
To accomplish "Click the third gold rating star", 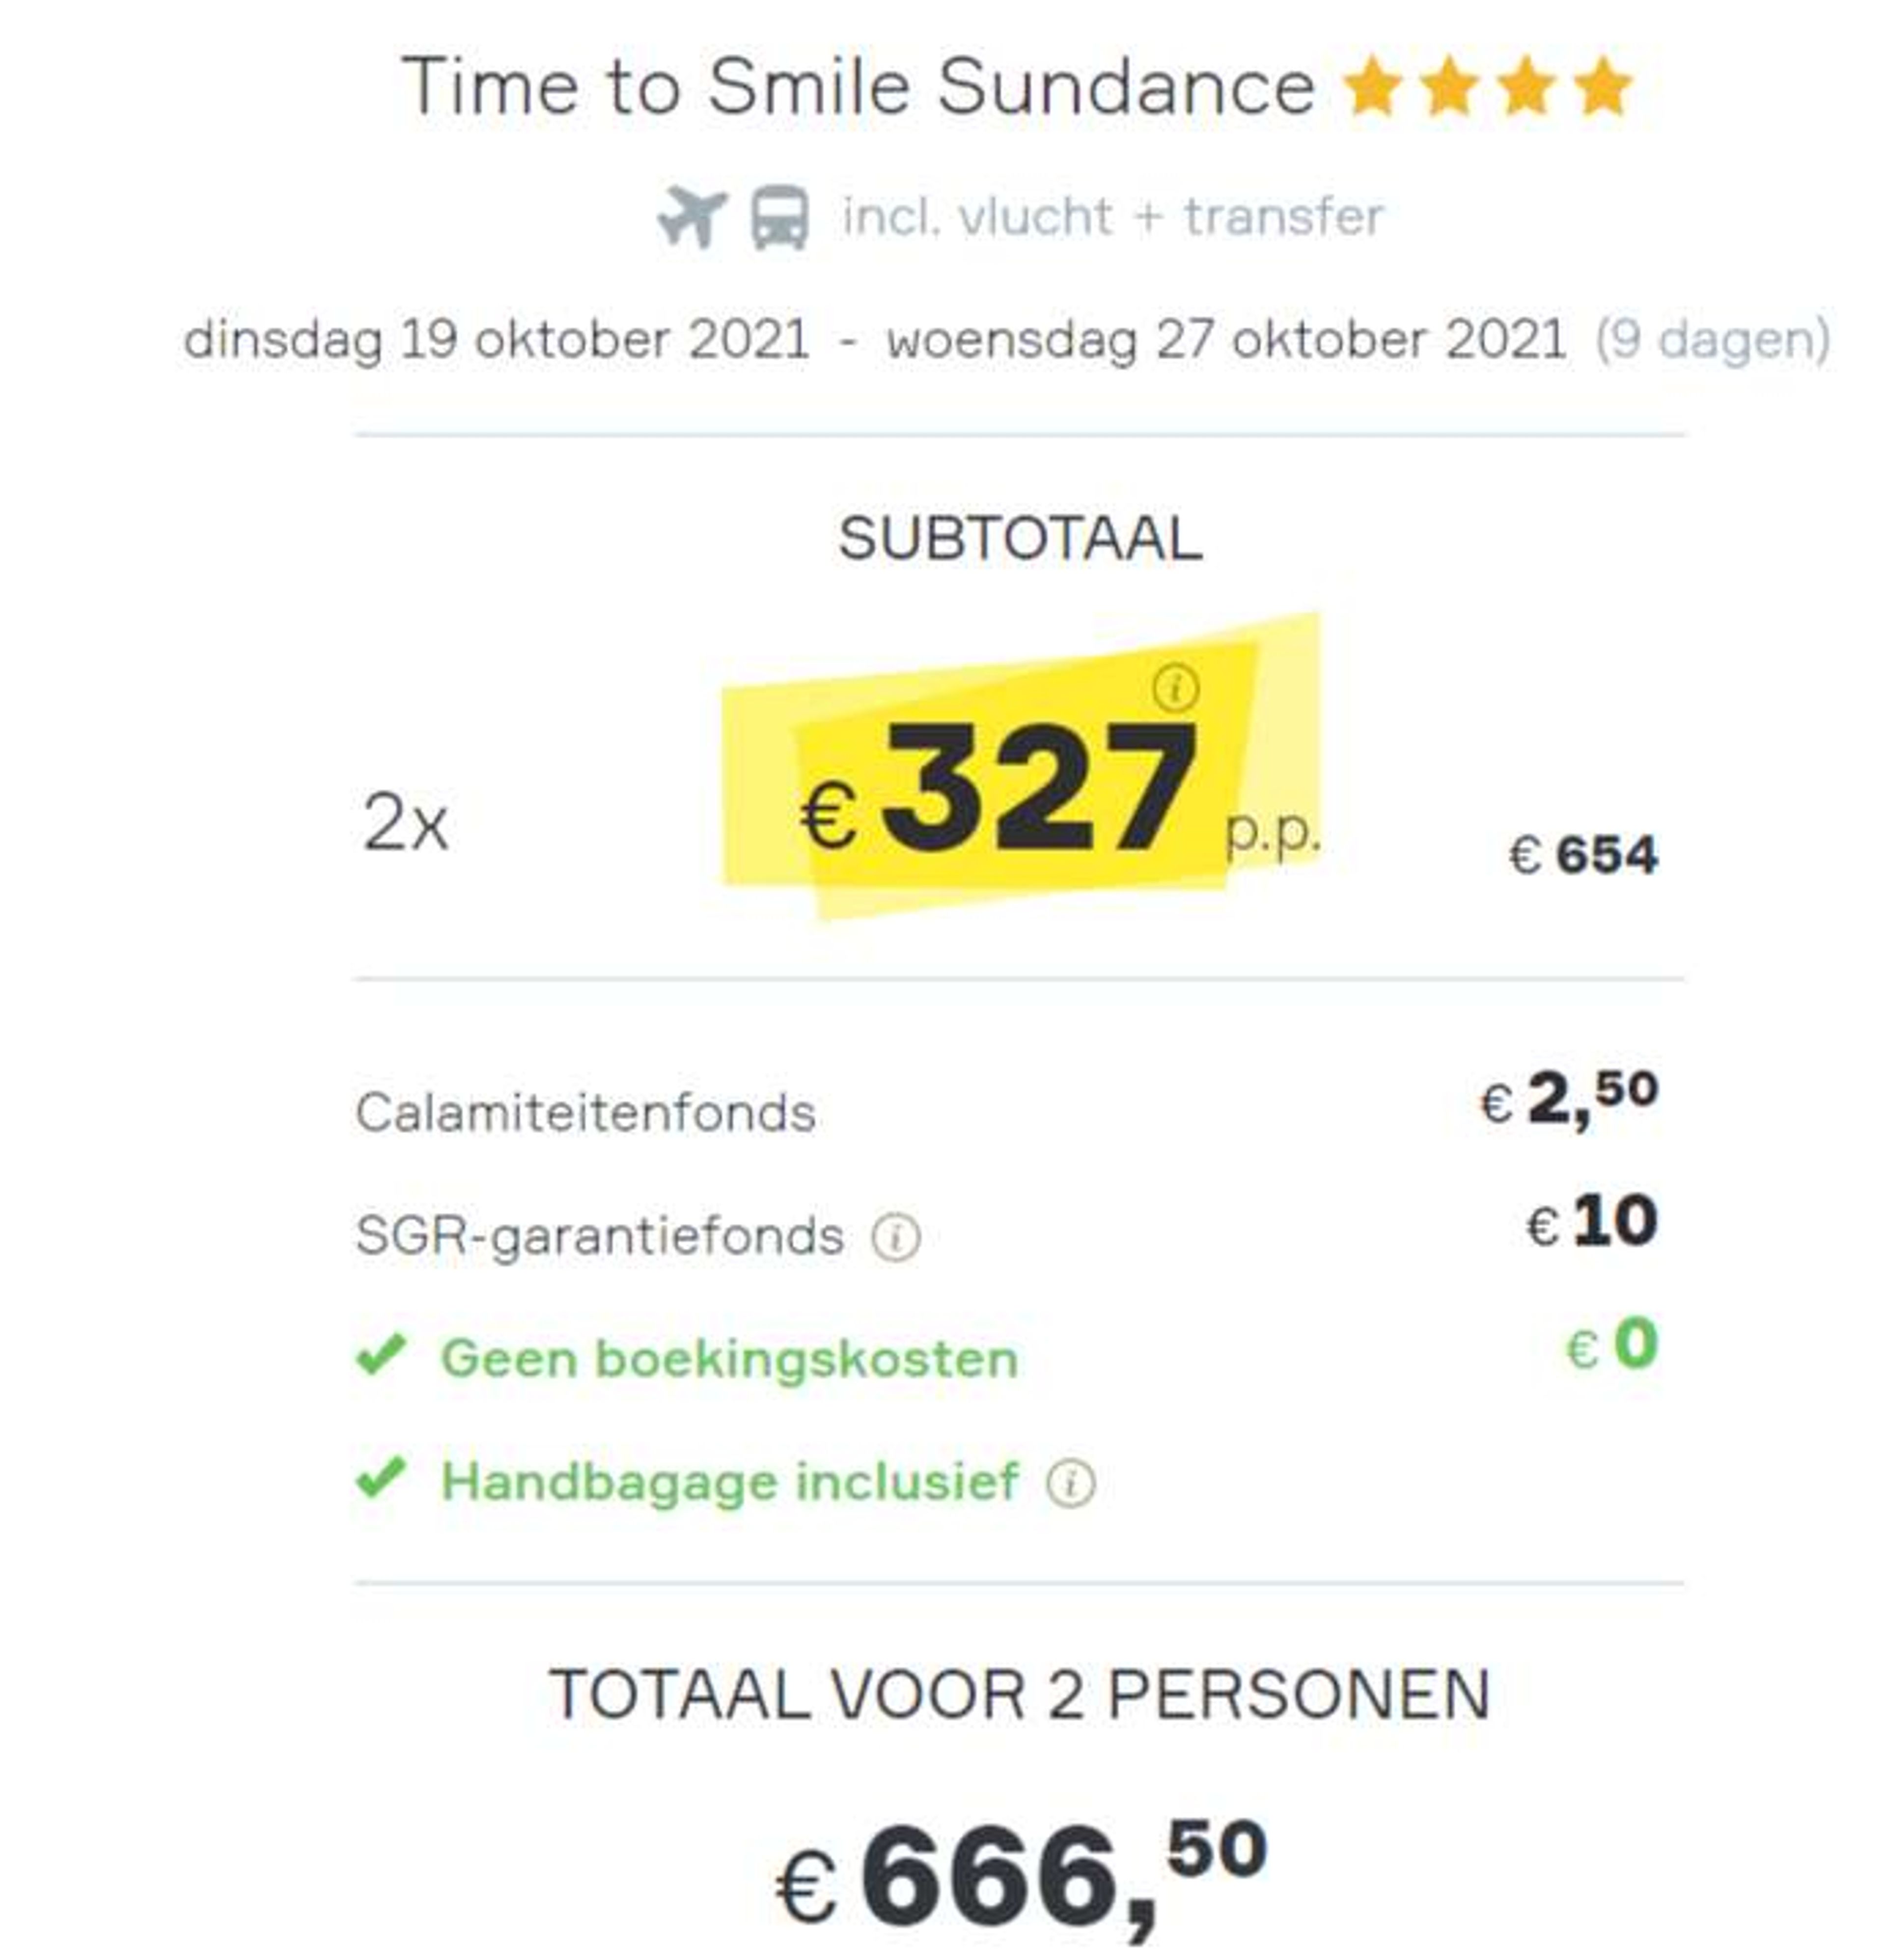I will point(1526,87).
